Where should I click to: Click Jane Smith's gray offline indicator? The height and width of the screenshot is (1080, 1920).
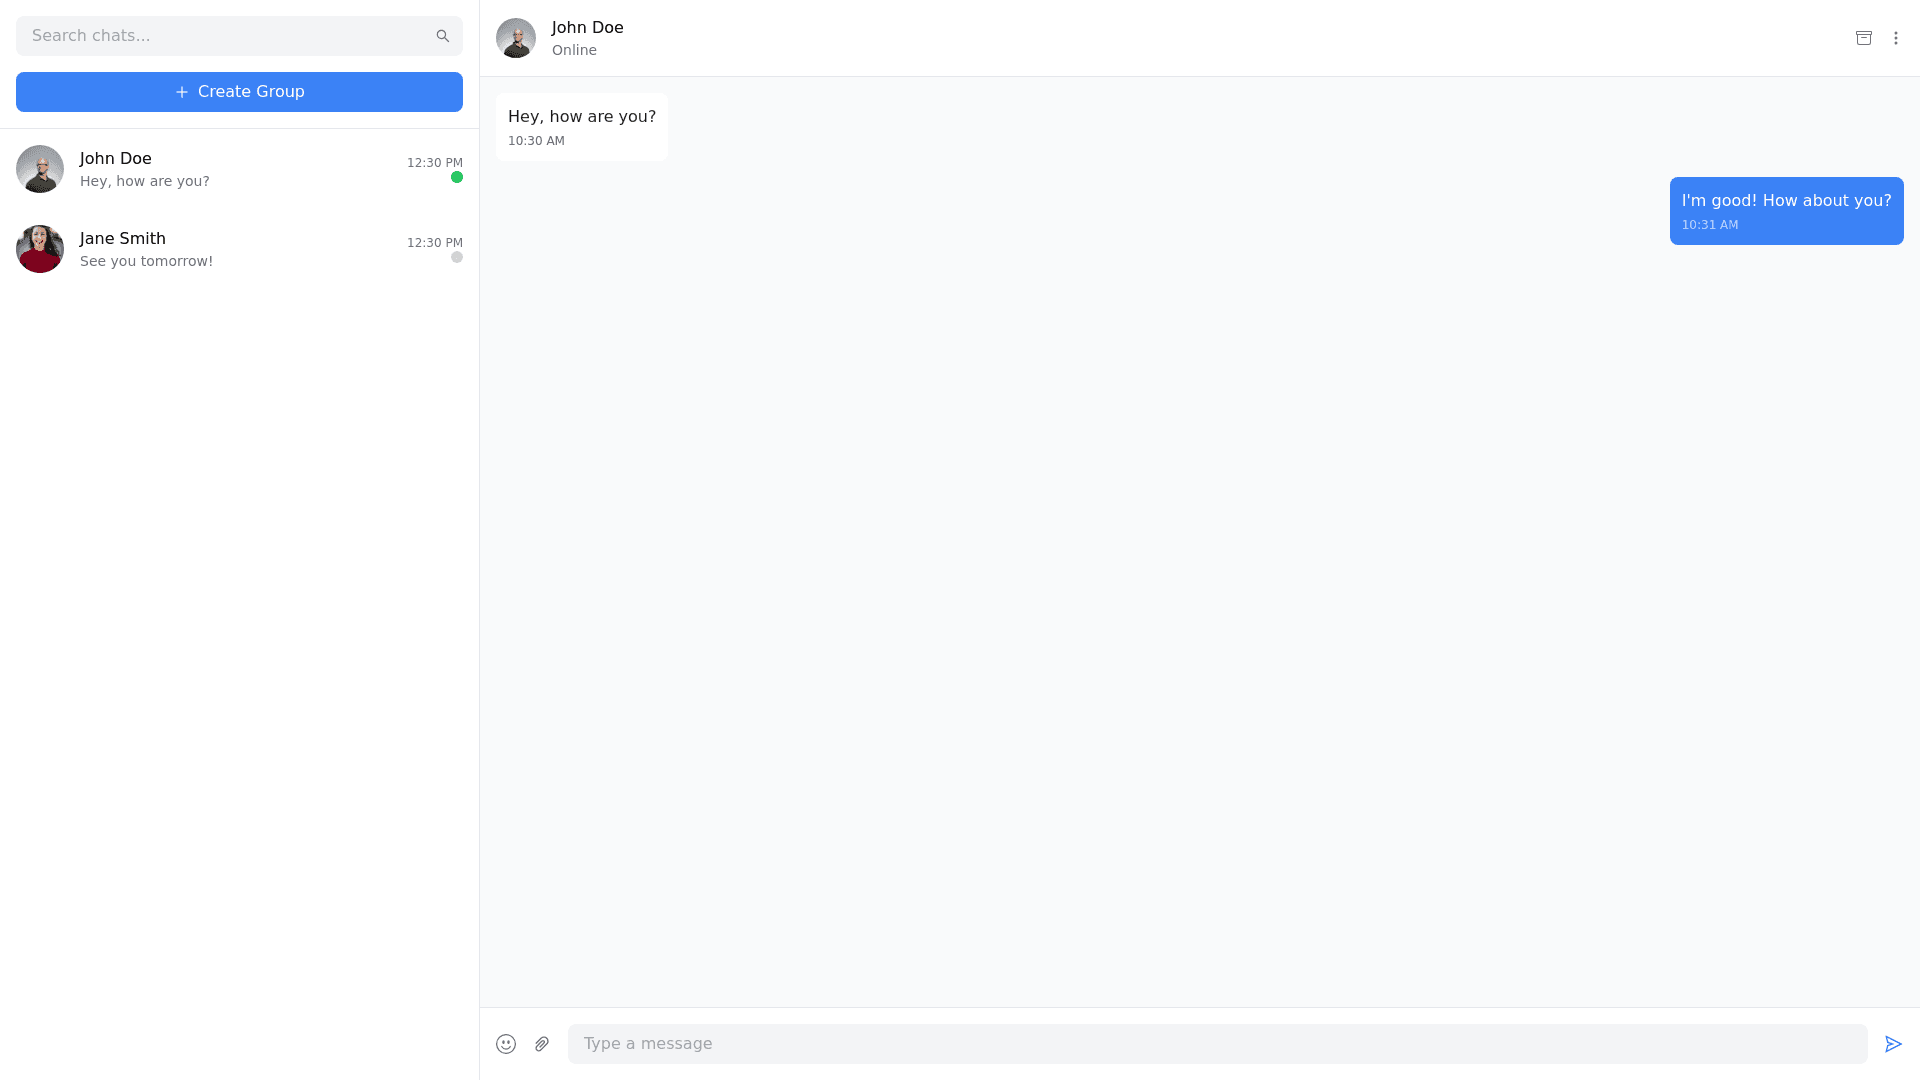[x=457, y=258]
